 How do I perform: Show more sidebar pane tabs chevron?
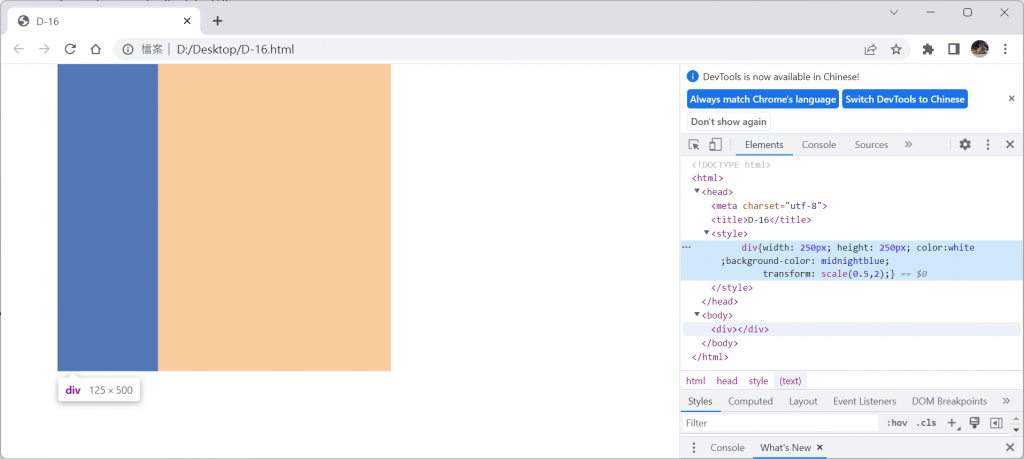pyautogui.click(x=1006, y=401)
